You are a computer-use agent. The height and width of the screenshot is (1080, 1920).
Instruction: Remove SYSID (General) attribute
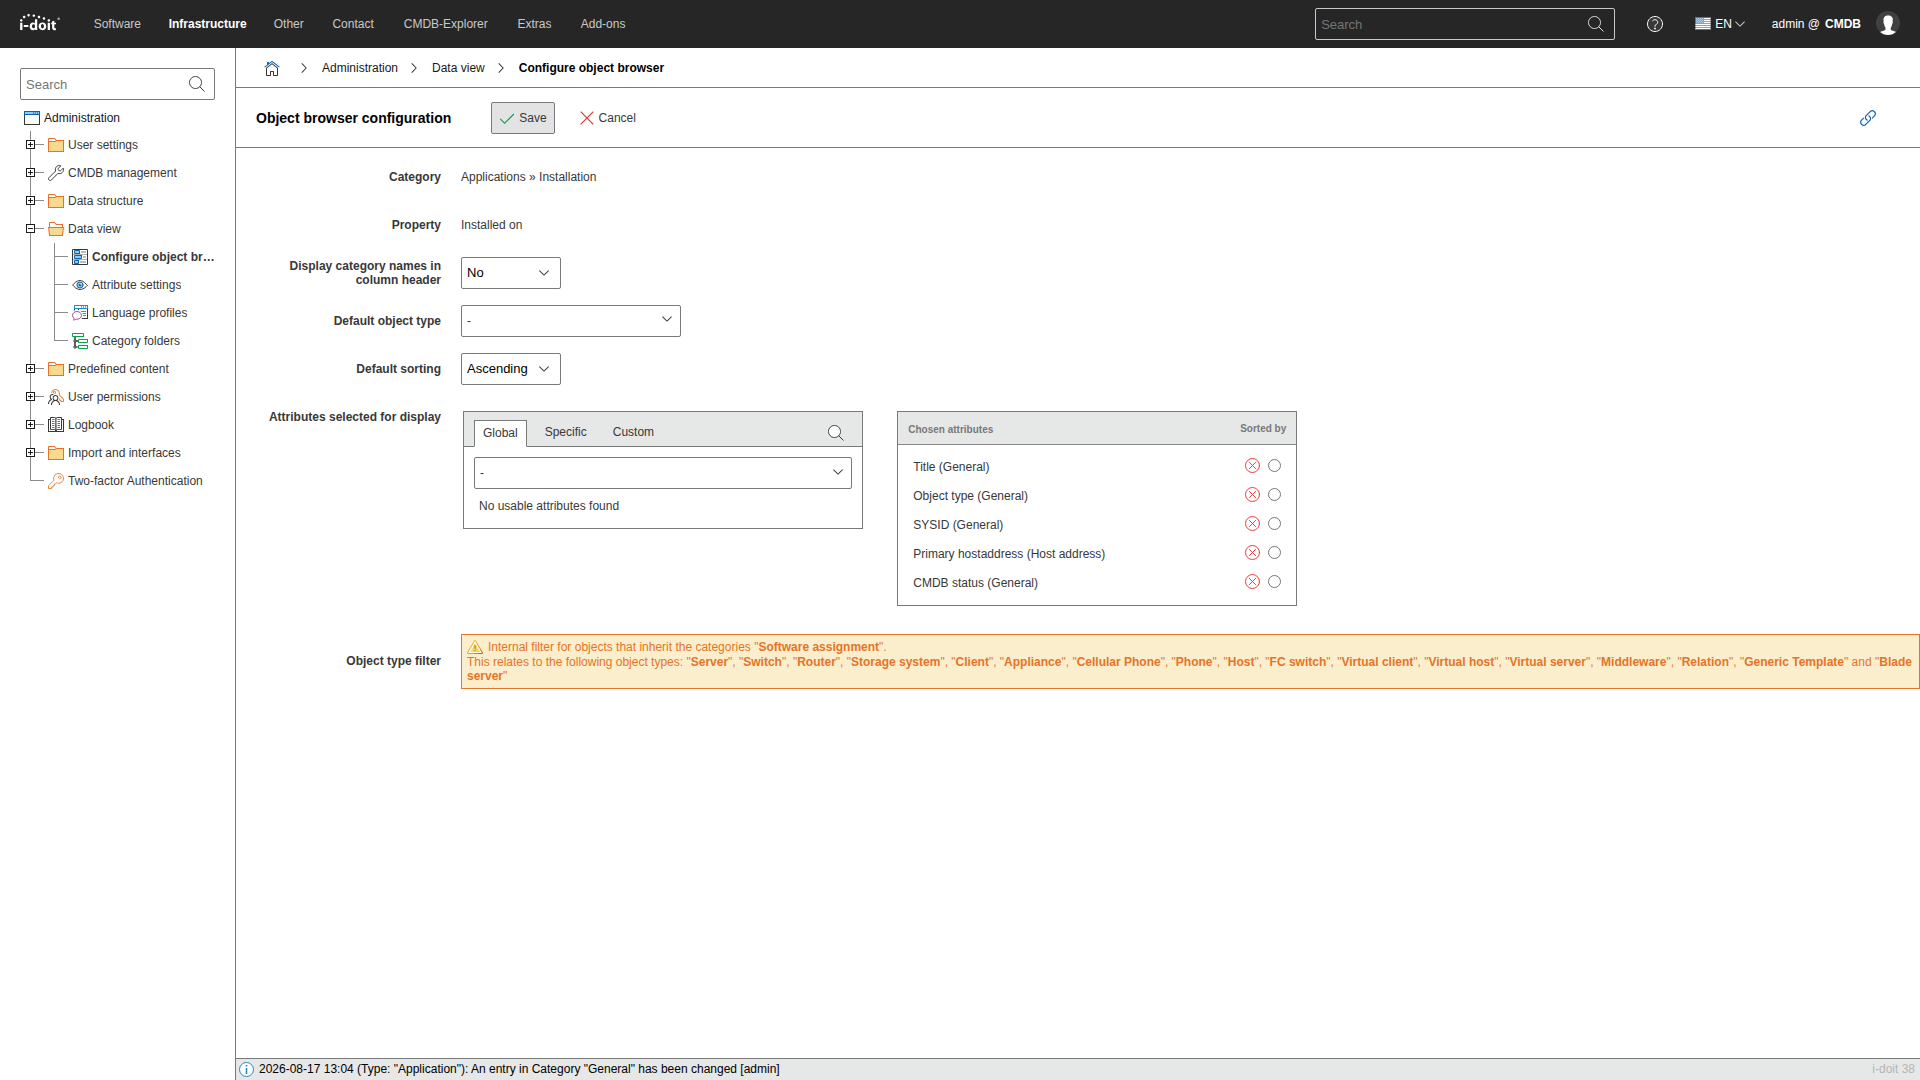click(x=1252, y=524)
